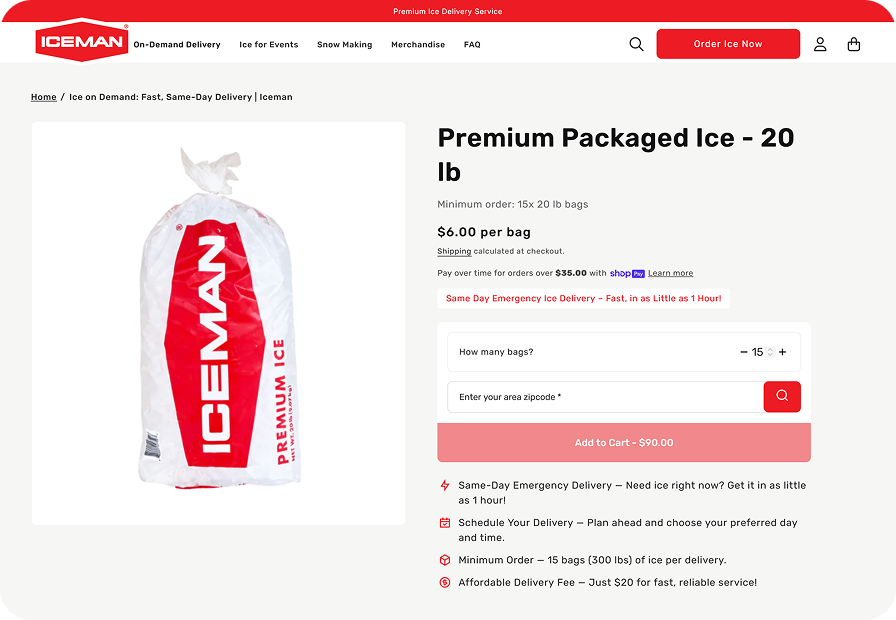Click the Iceman ice bag product image
This screenshot has height=620, width=896.
pyautogui.click(x=218, y=323)
